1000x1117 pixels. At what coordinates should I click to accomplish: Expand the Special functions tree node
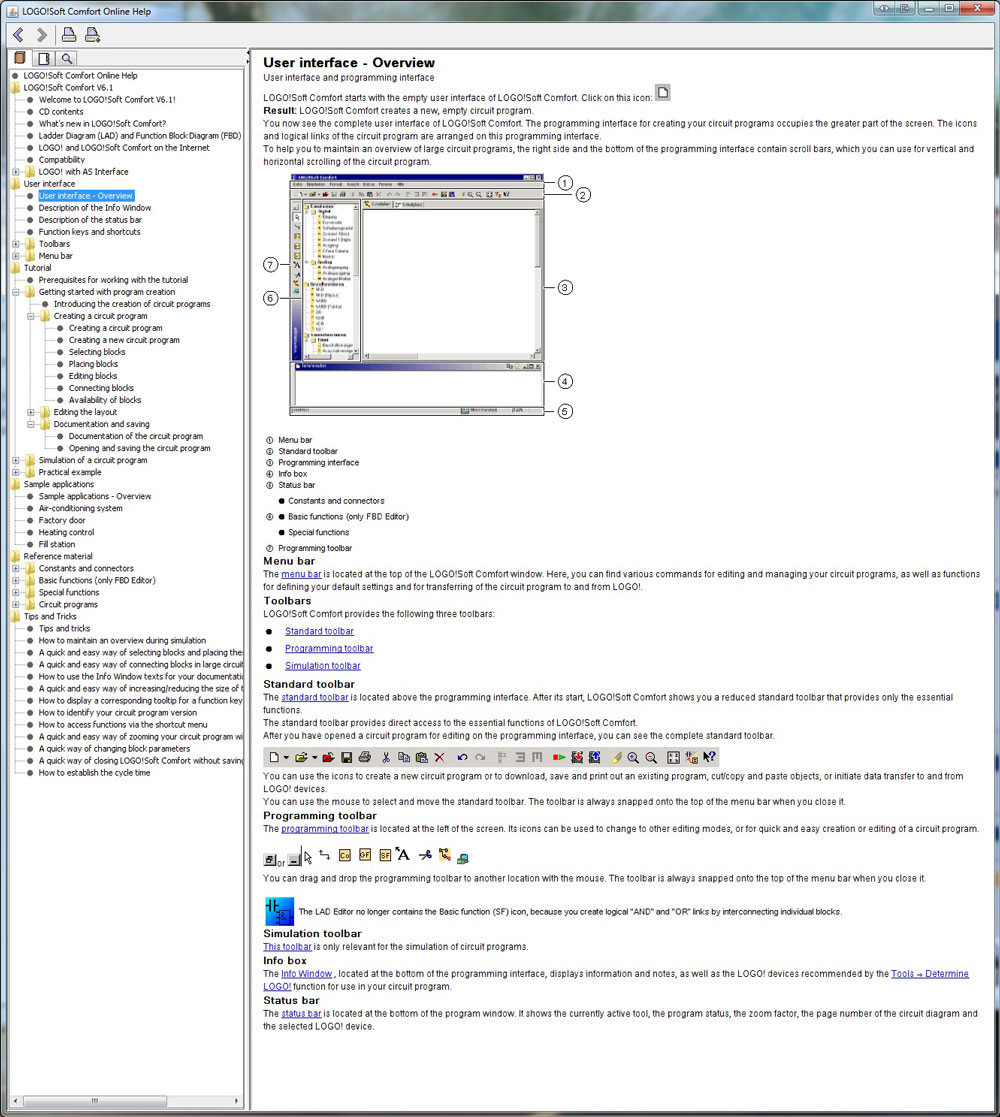(16, 592)
